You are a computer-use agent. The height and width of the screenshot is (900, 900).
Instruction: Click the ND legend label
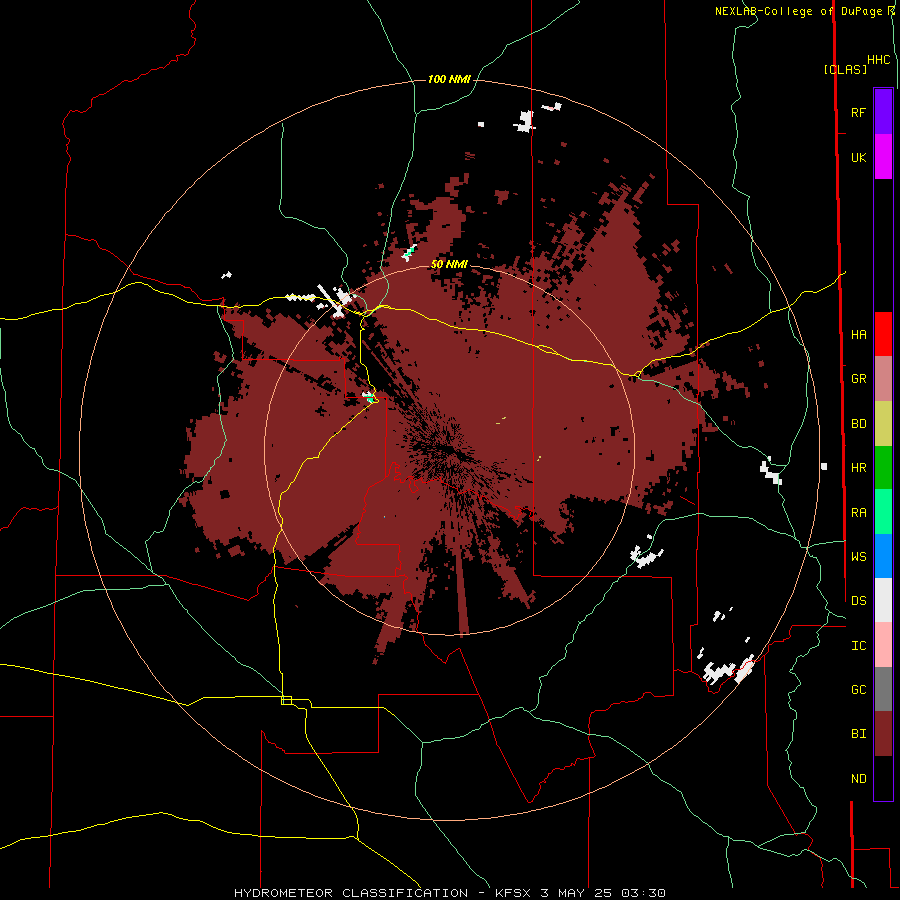(x=858, y=779)
